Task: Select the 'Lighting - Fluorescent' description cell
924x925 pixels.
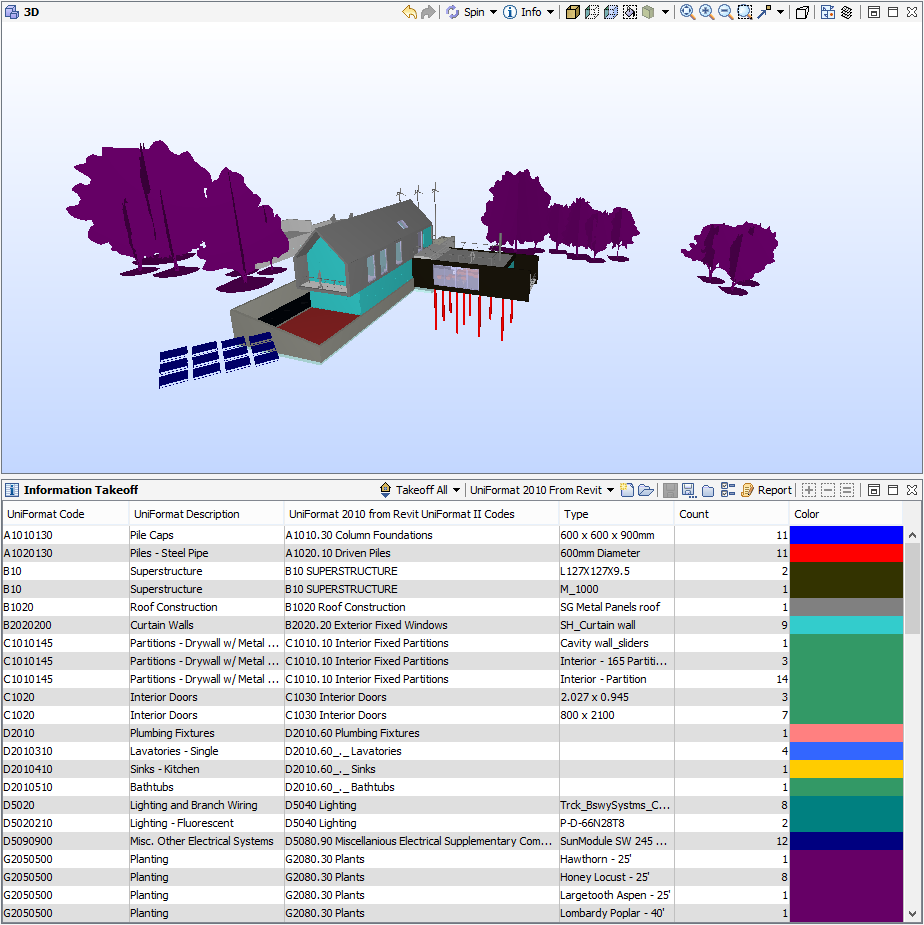Action: [x=206, y=823]
